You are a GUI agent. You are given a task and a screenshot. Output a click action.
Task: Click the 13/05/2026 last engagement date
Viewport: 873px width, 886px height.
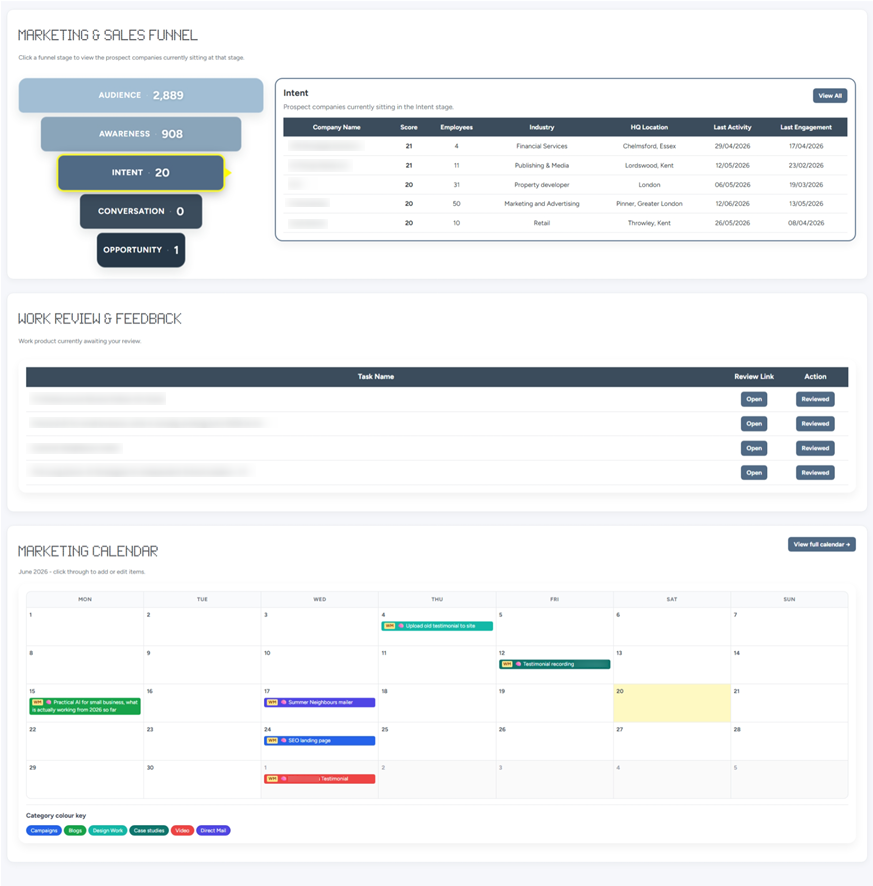click(x=806, y=203)
